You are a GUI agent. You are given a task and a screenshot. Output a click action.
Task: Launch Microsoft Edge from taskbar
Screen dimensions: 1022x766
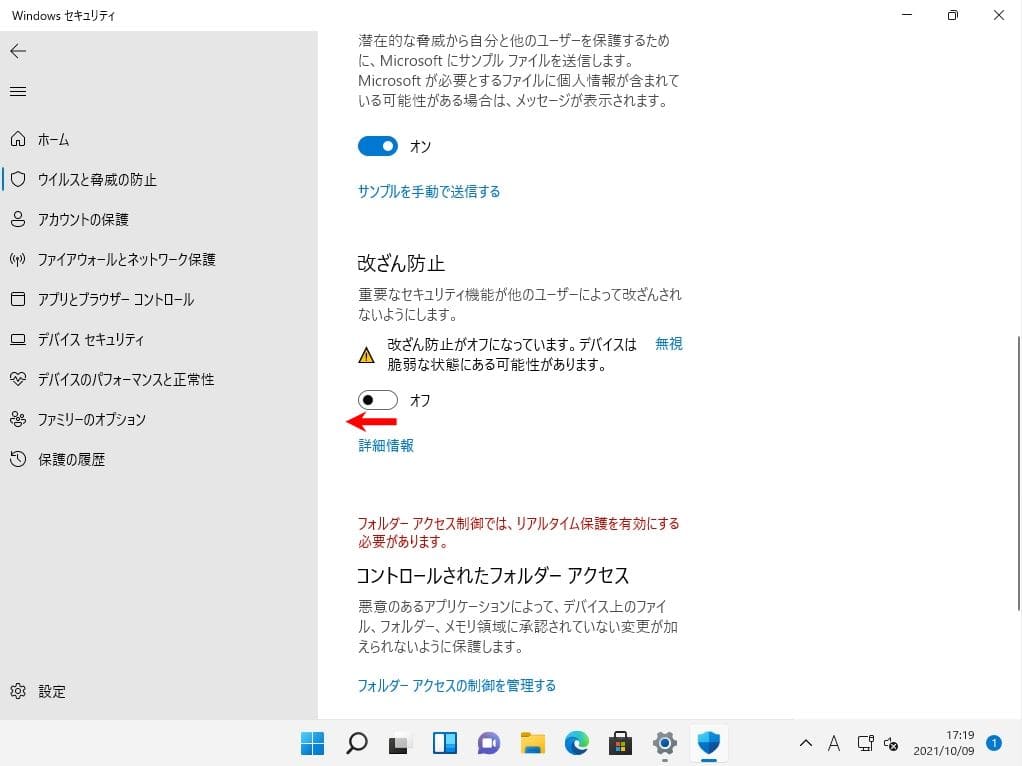point(576,743)
